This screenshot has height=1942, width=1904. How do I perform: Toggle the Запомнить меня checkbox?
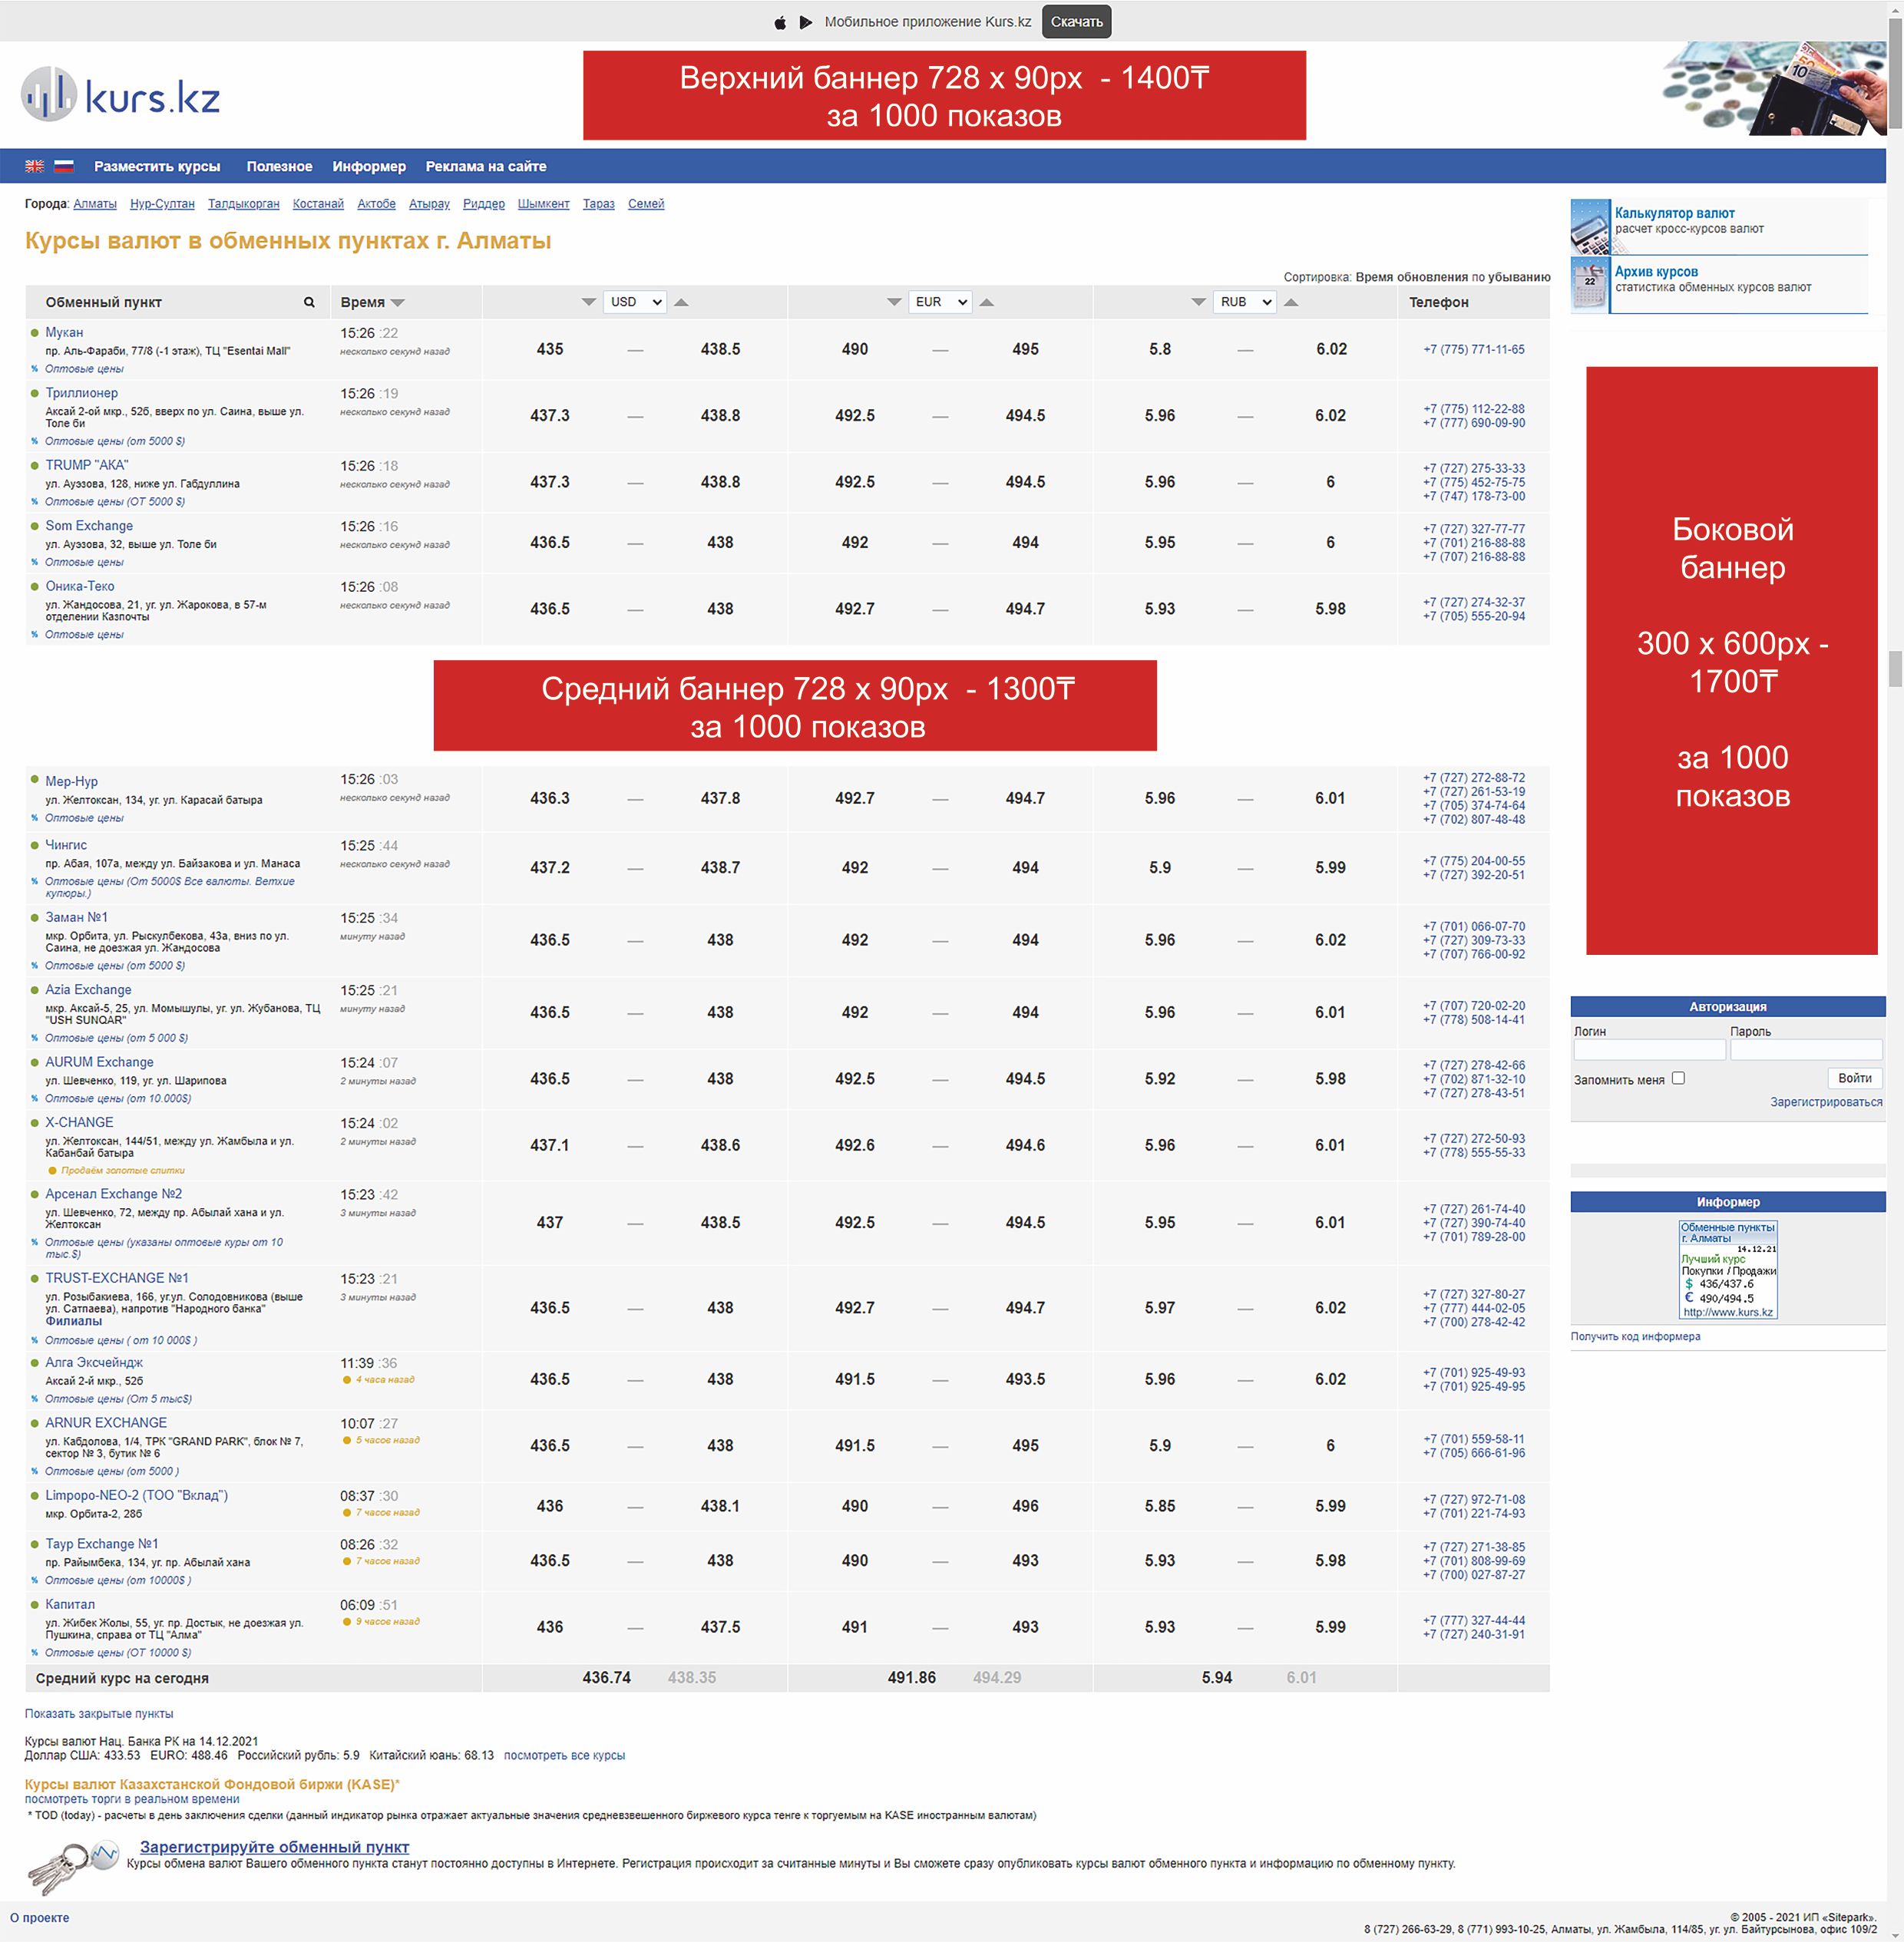1678,1078
